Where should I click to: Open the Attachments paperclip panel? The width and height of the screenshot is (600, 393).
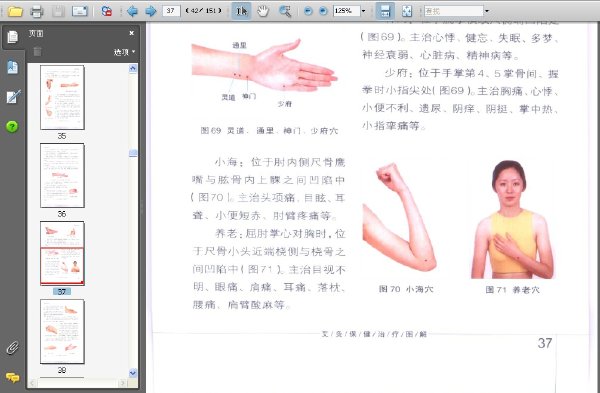(x=12, y=347)
